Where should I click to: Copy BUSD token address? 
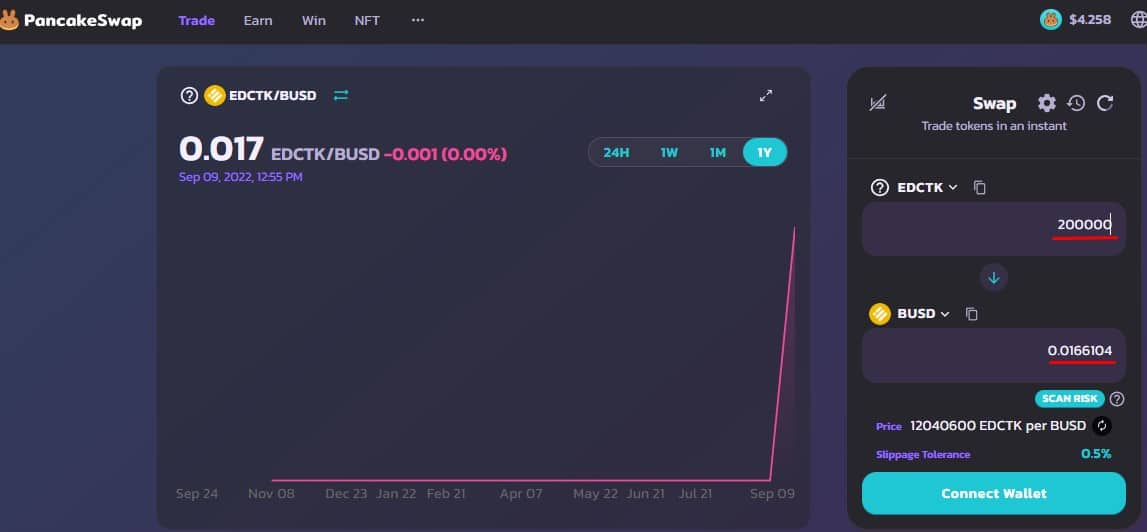971,314
